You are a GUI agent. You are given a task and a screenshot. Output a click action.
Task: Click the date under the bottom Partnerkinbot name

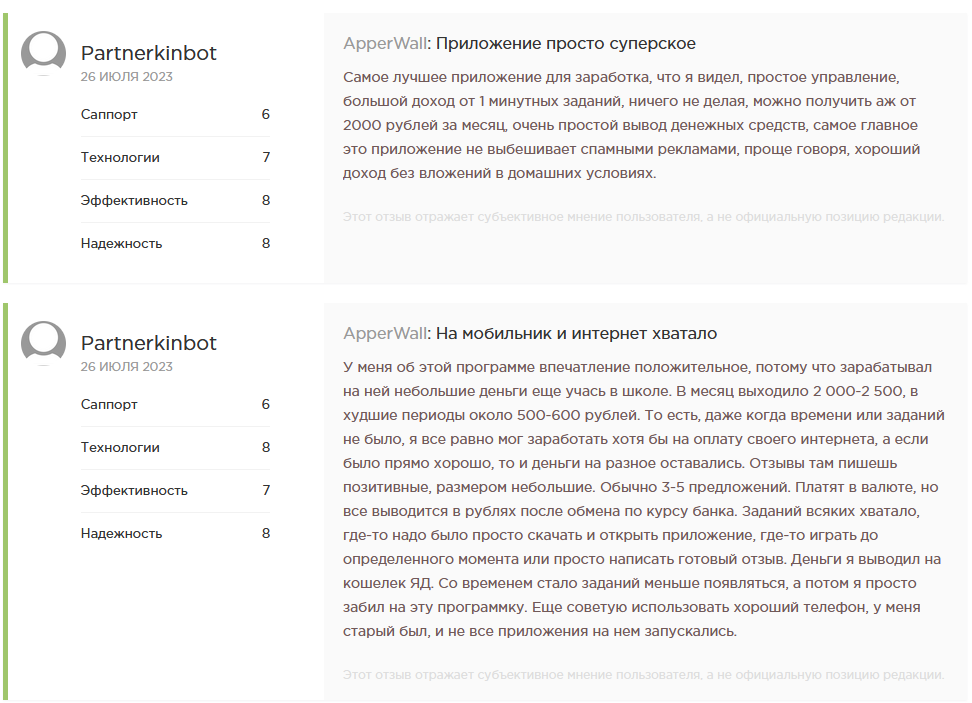[127, 367]
